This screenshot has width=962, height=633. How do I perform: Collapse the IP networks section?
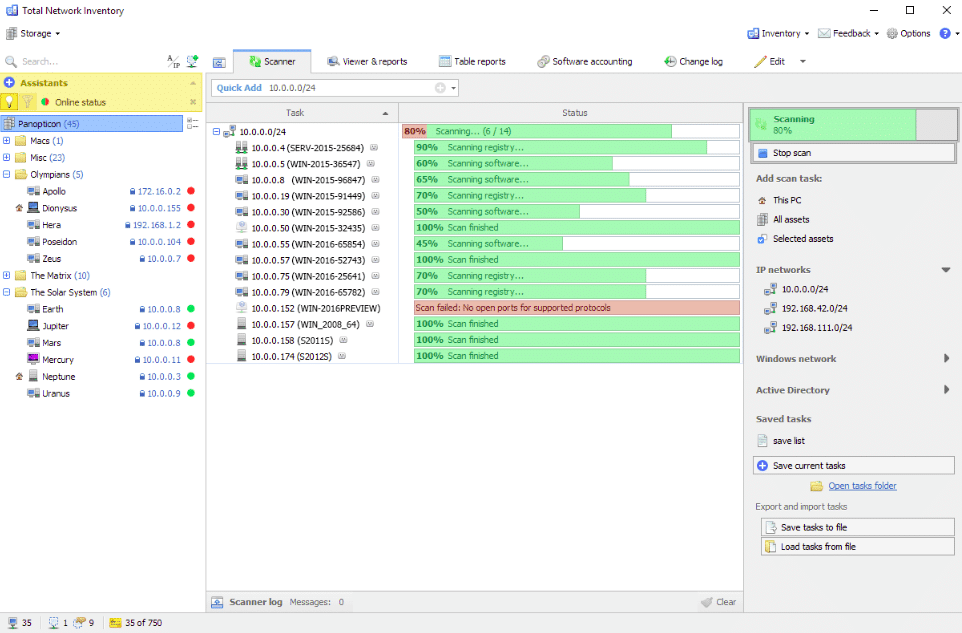945,270
